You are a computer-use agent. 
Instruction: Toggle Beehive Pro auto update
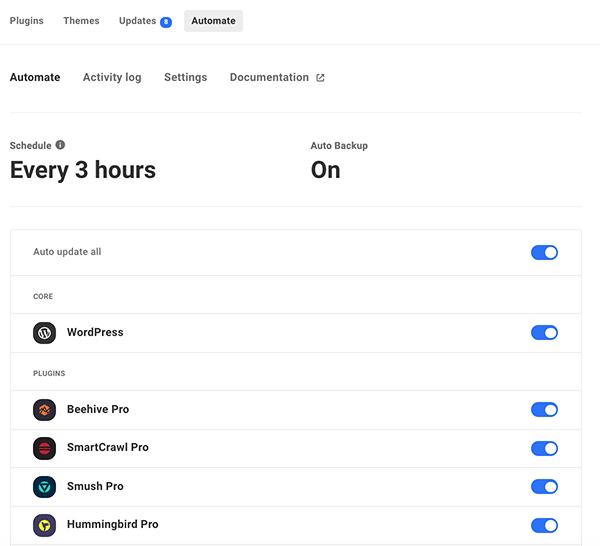point(544,409)
